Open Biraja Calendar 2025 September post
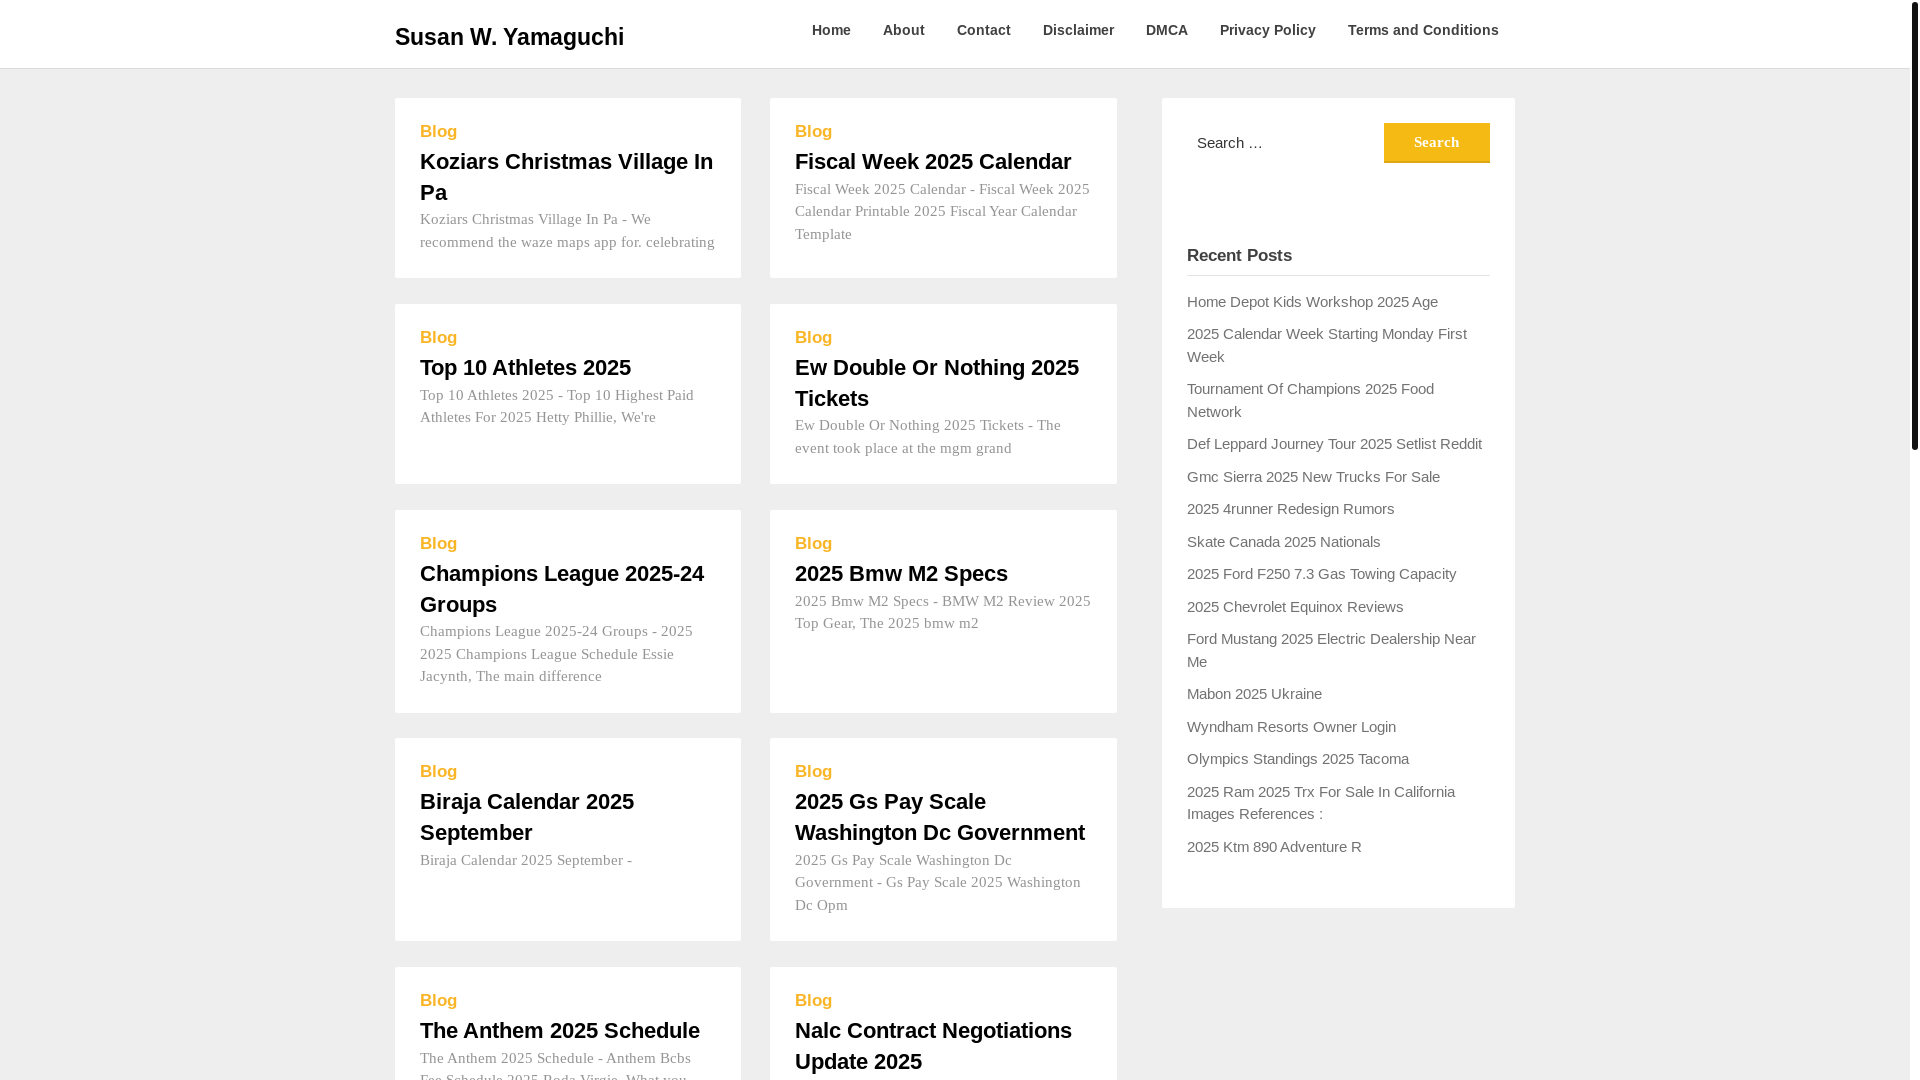The width and height of the screenshot is (1920, 1080). click(527, 817)
